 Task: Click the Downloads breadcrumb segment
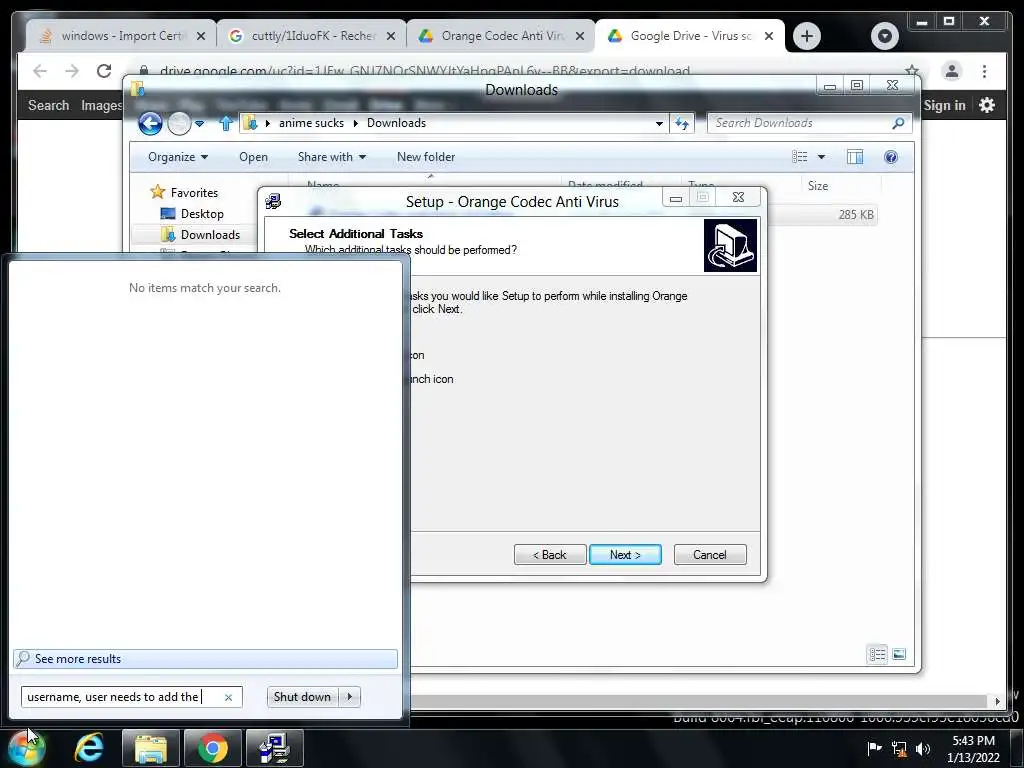(396, 123)
